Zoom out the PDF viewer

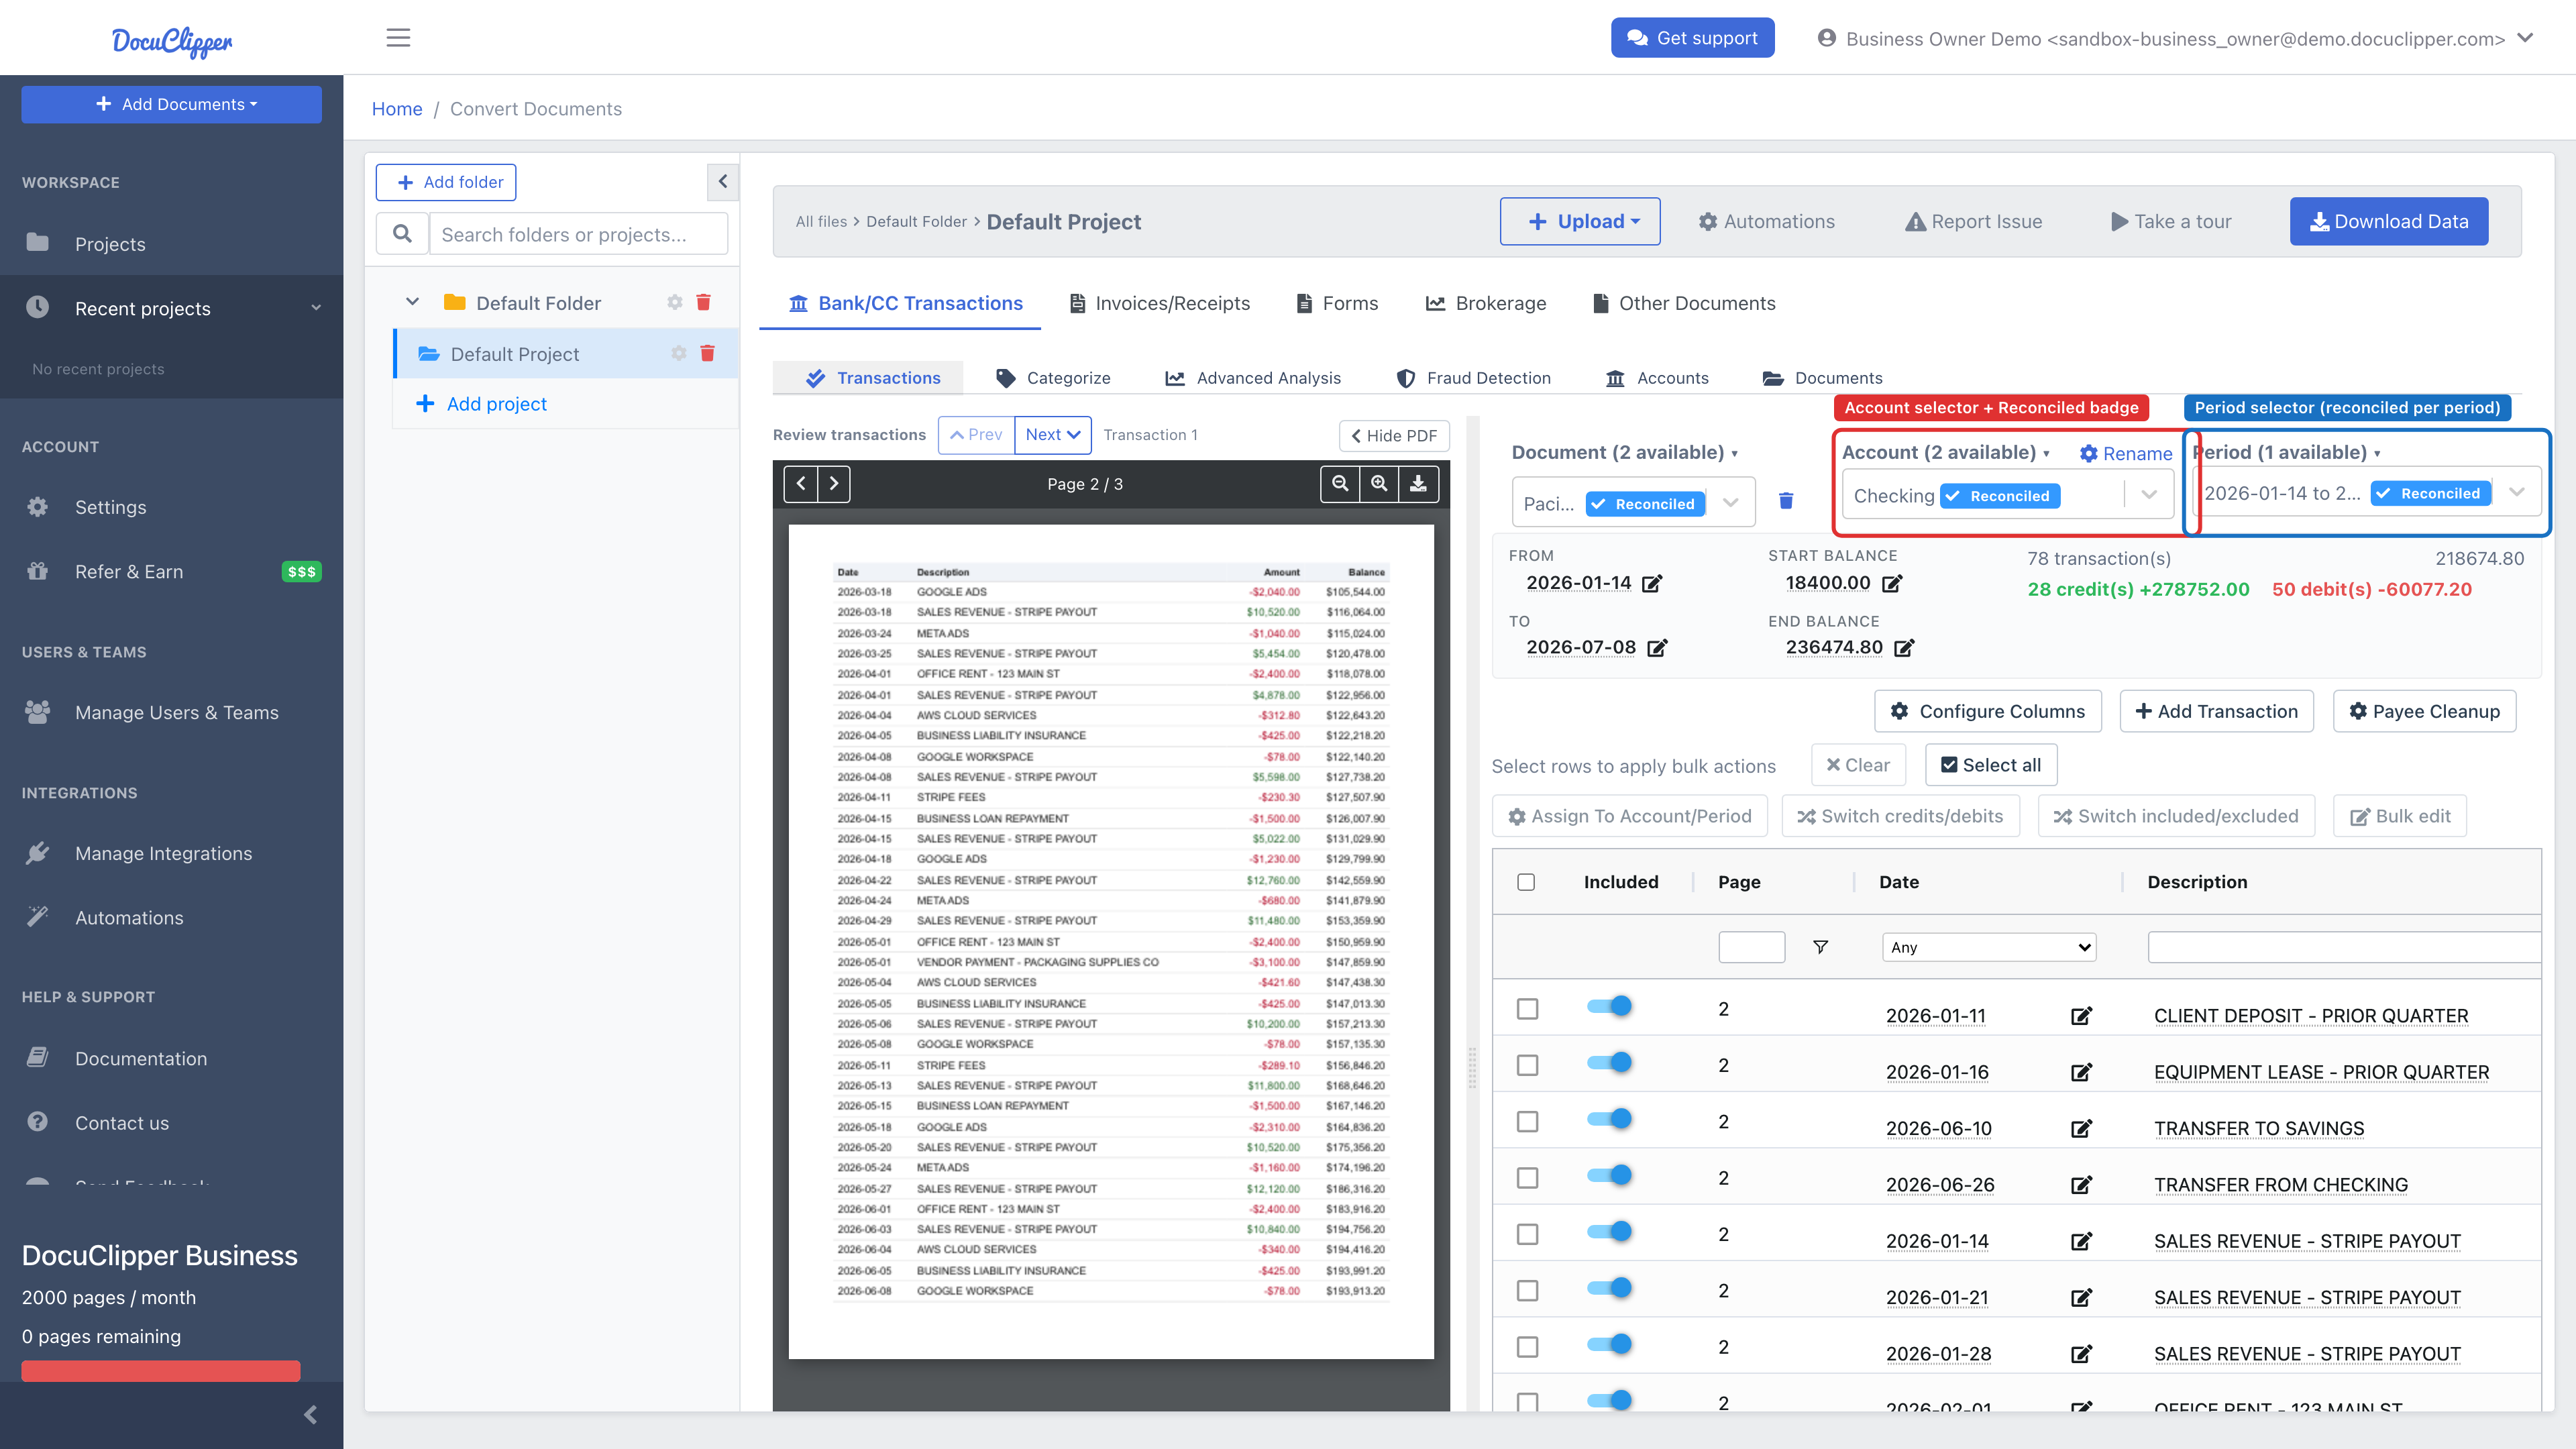click(1340, 484)
